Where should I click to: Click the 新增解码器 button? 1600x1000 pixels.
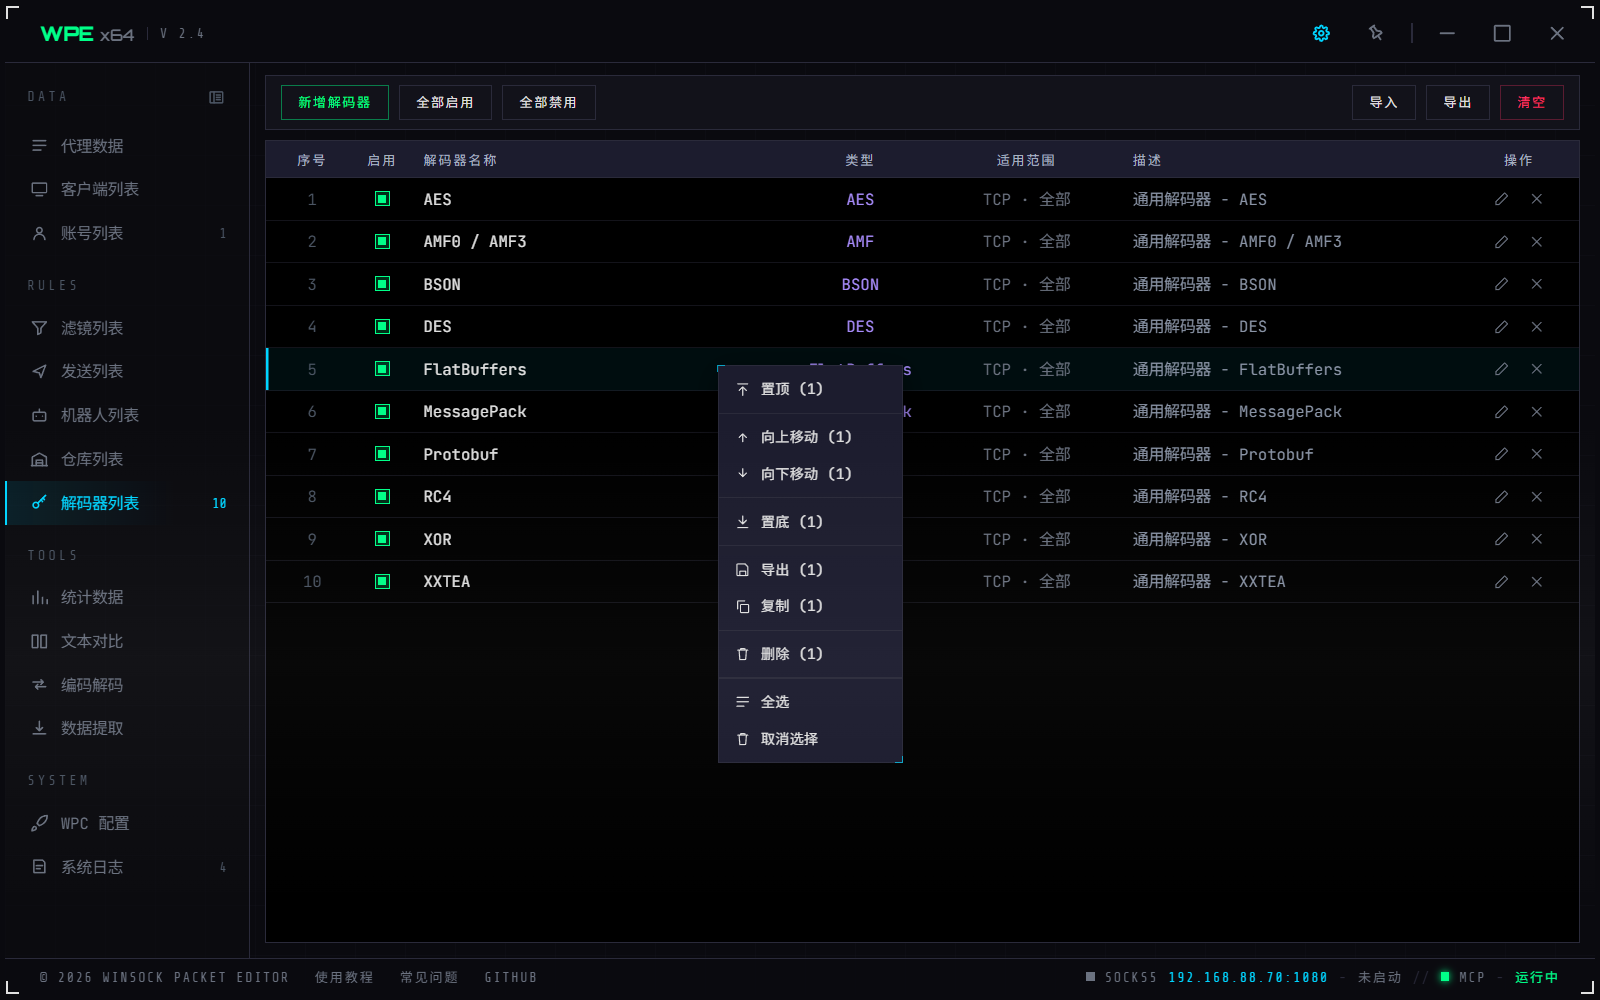click(334, 102)
